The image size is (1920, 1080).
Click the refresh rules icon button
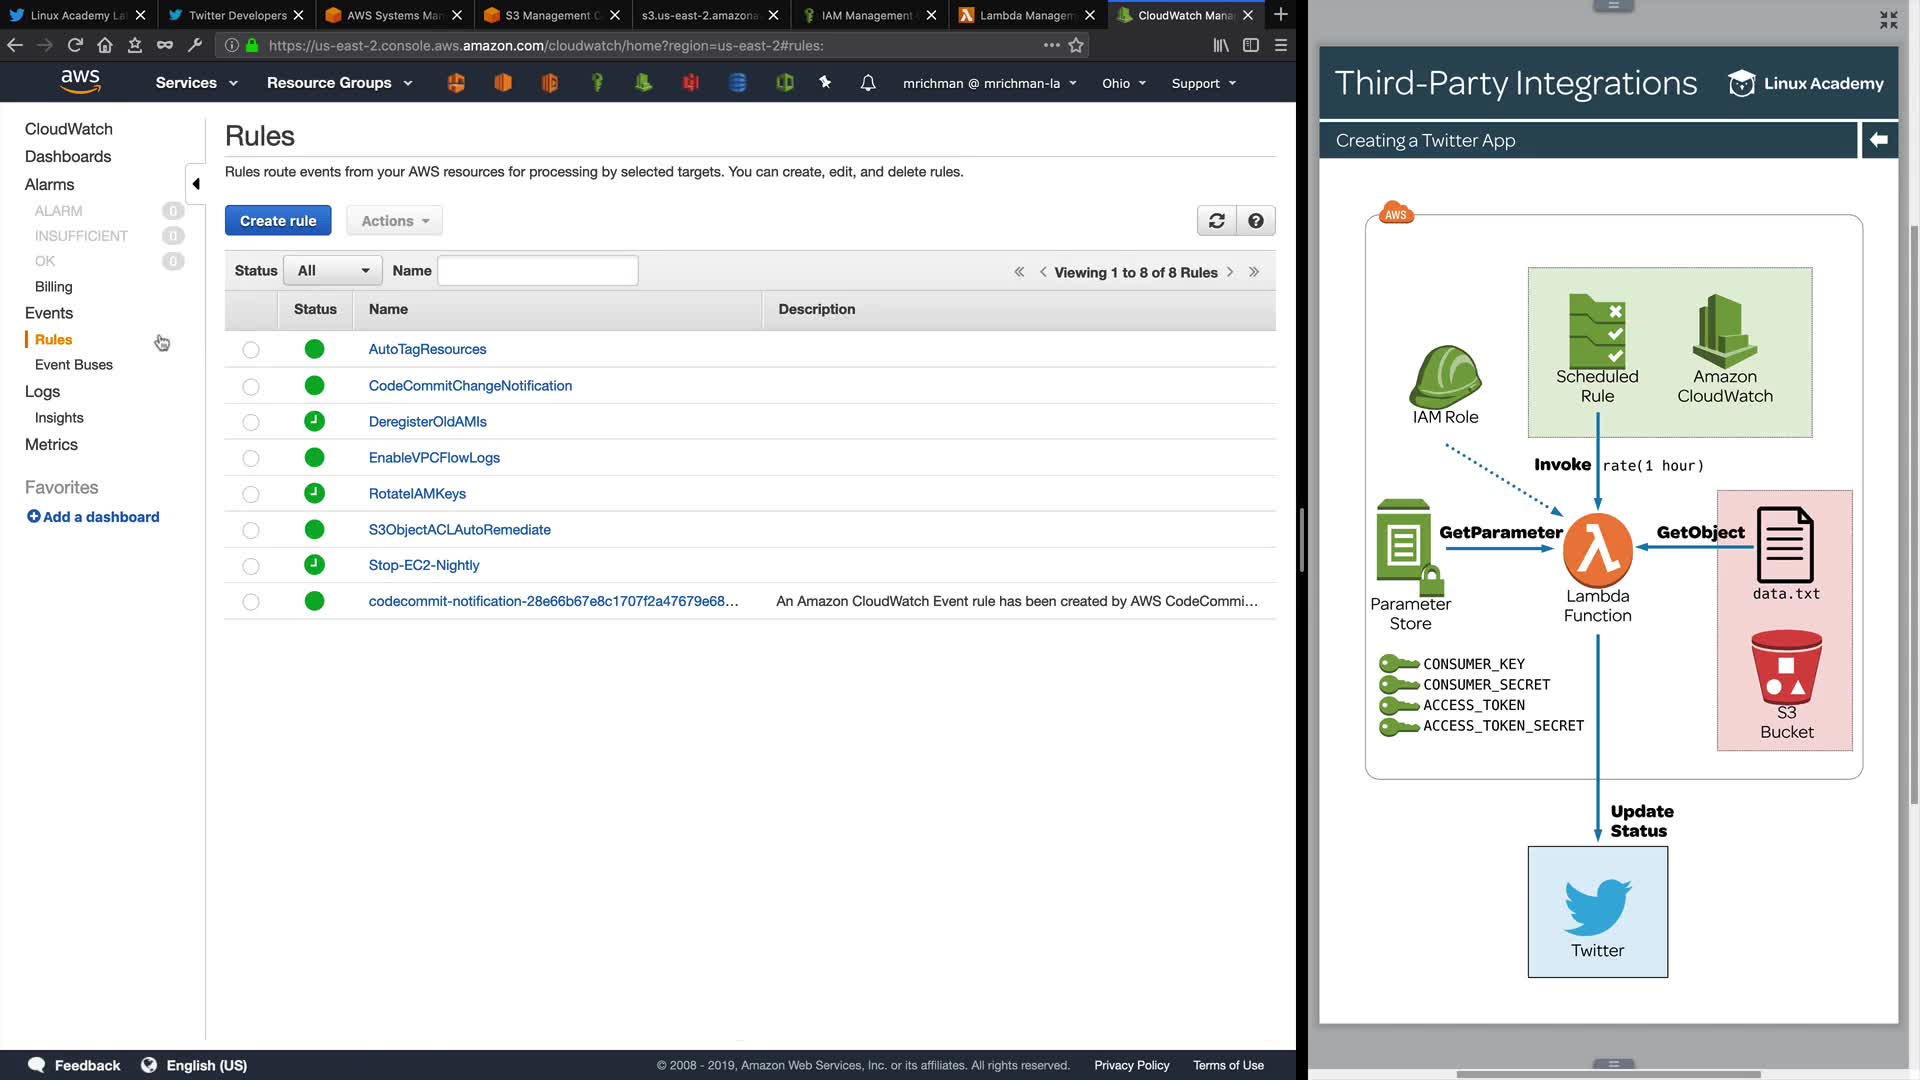point(1216,221)
